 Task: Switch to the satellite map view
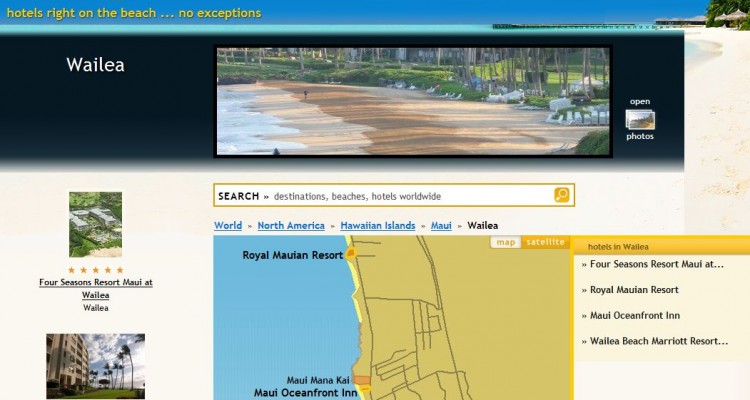pos(546,242)
